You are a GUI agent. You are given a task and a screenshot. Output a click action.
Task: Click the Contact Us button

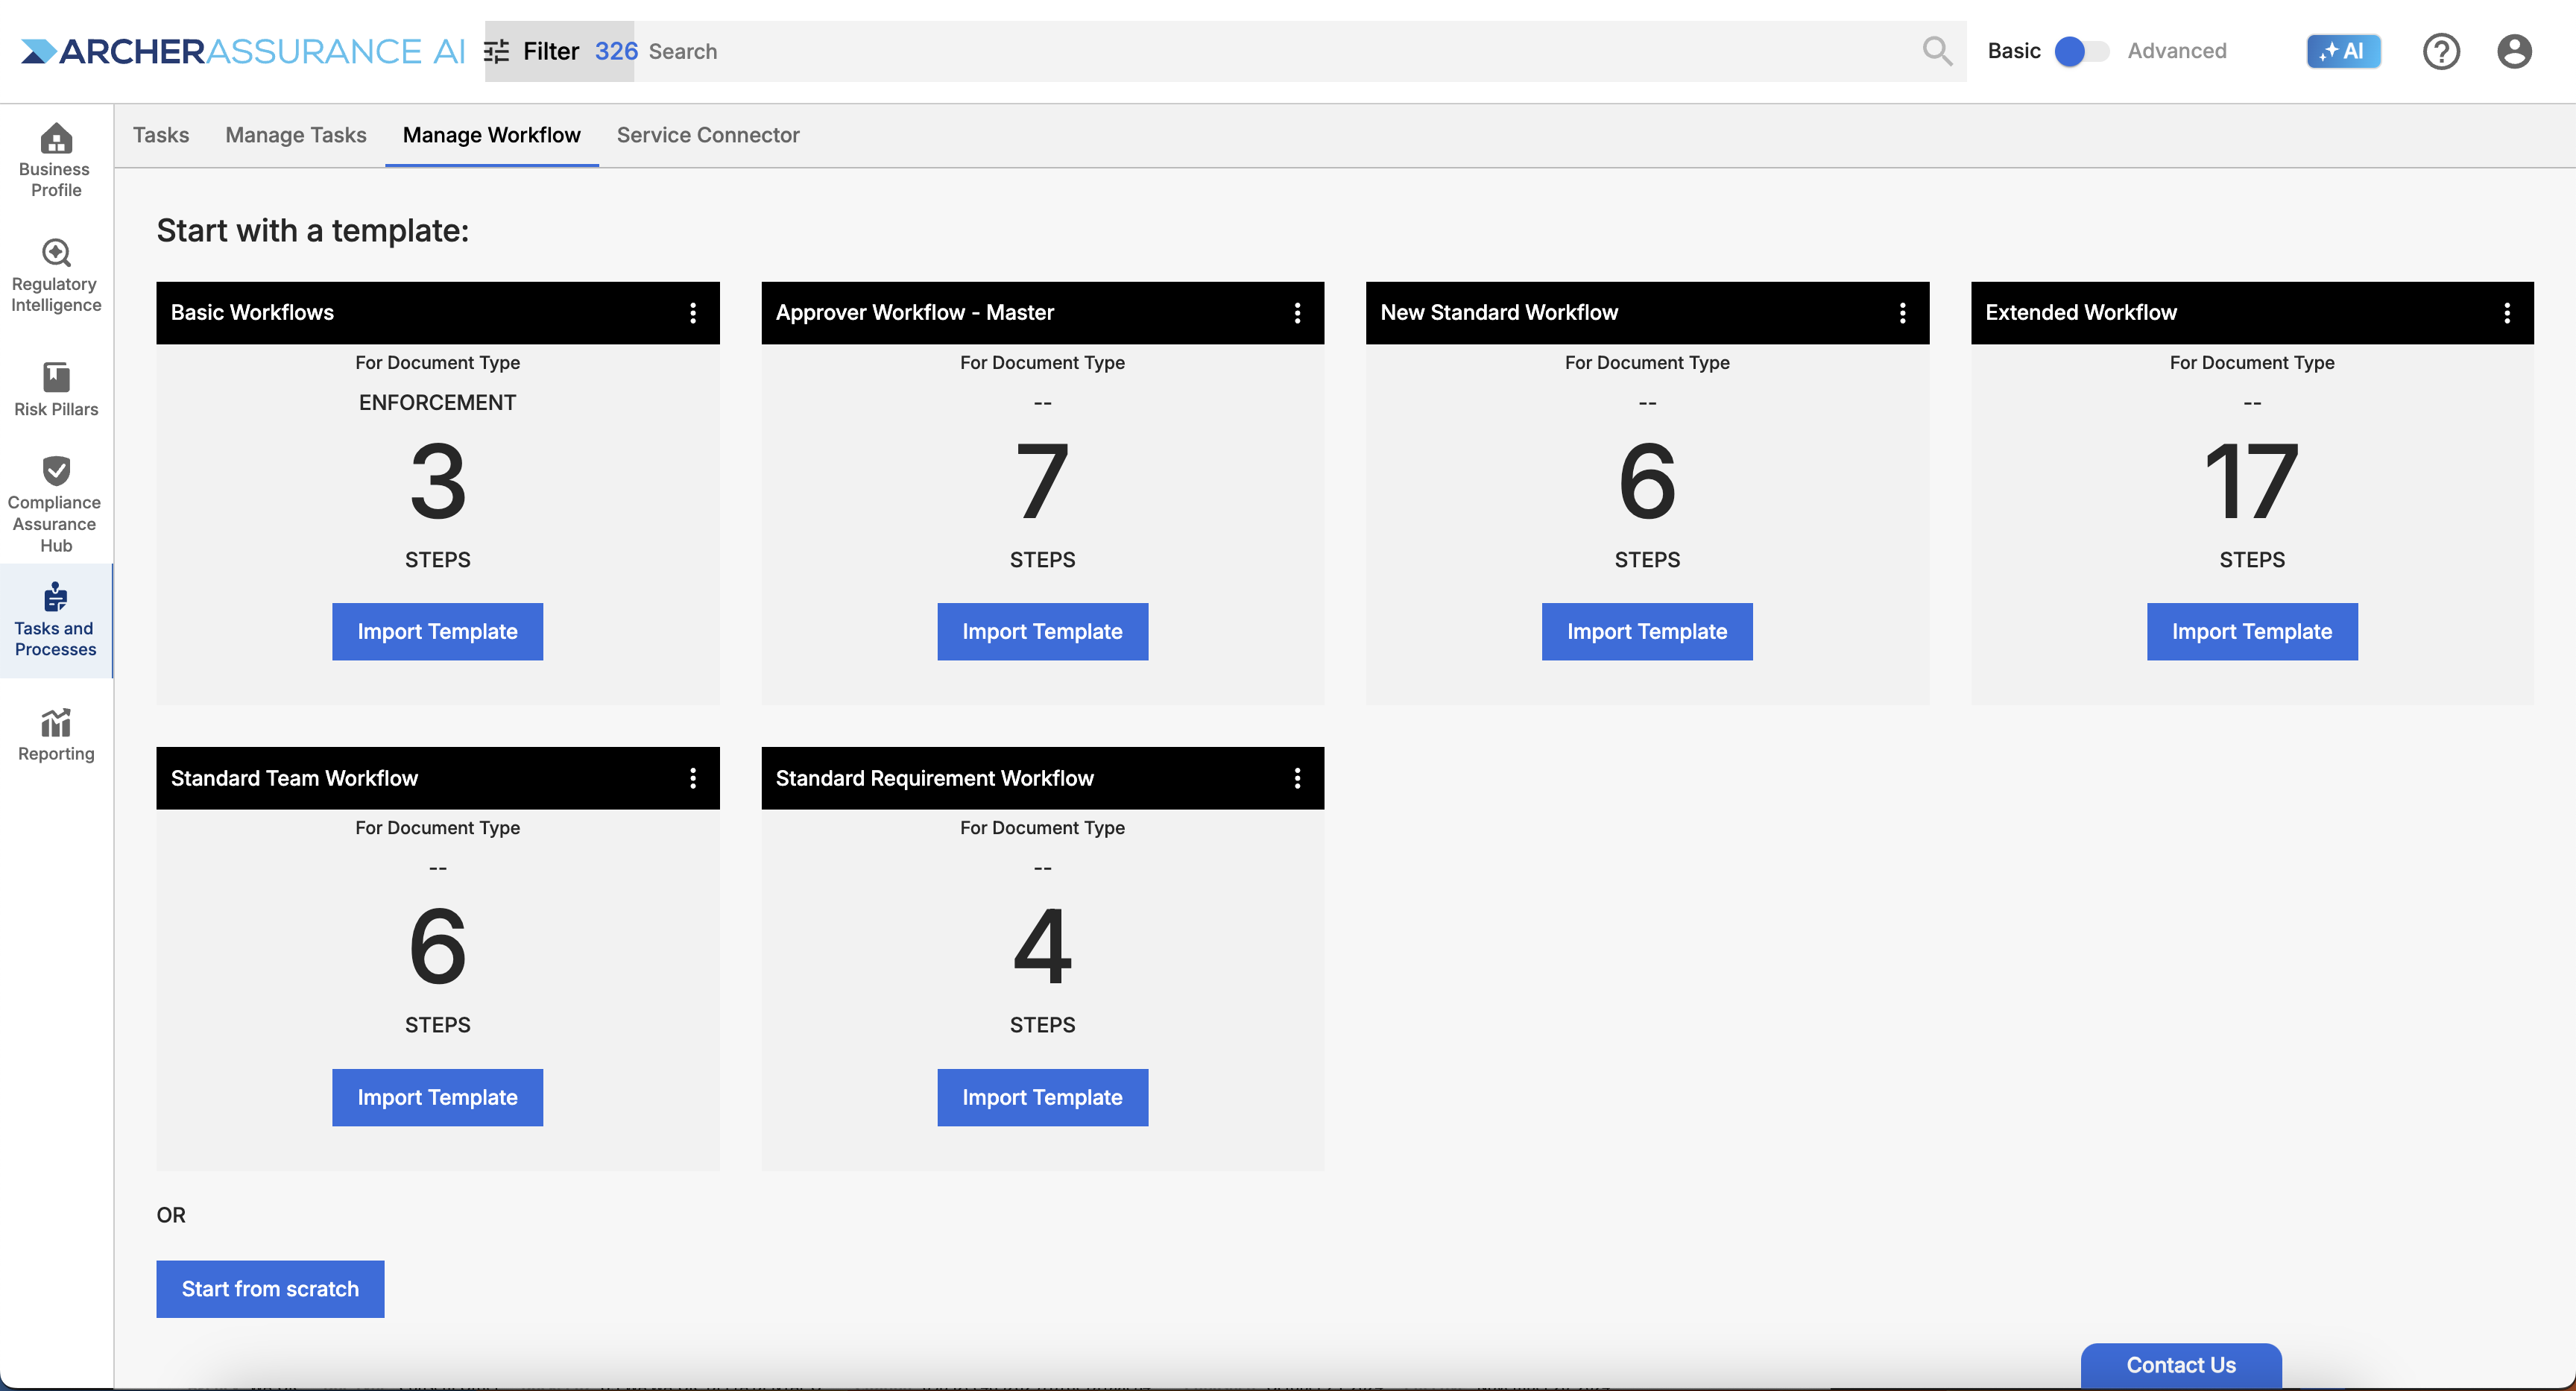2181,1366
